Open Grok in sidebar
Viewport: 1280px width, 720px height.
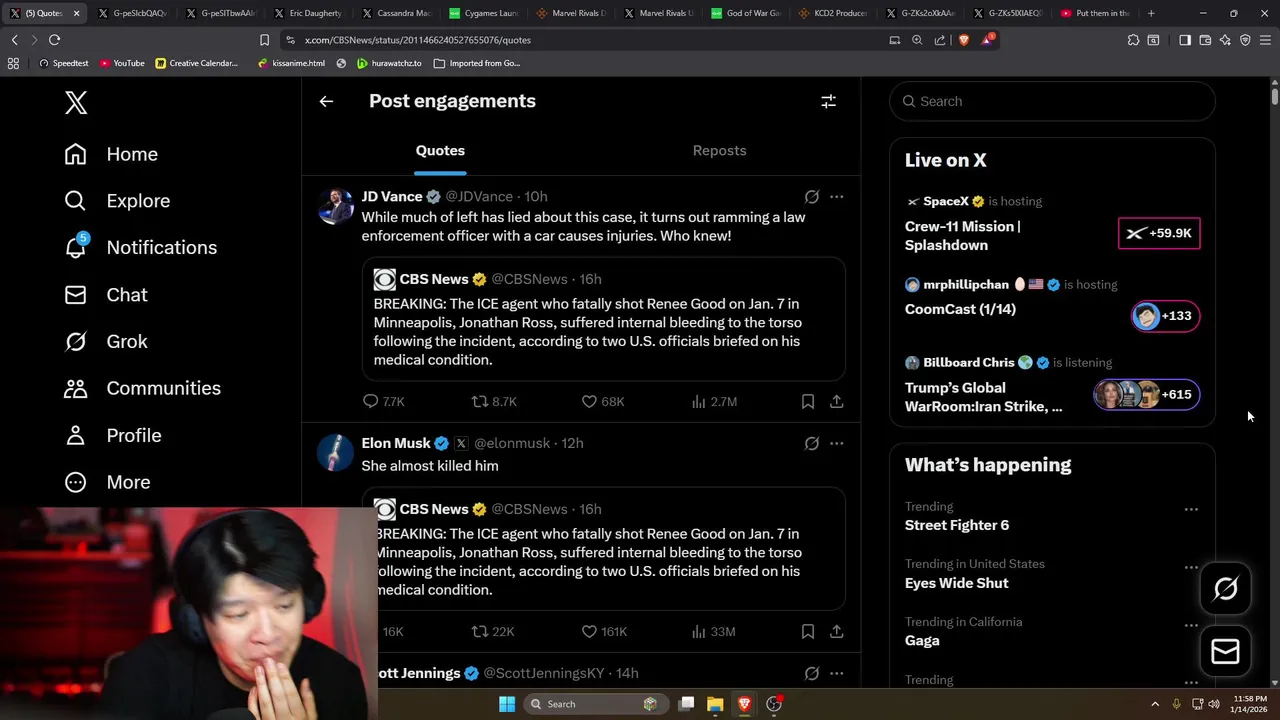106,341
